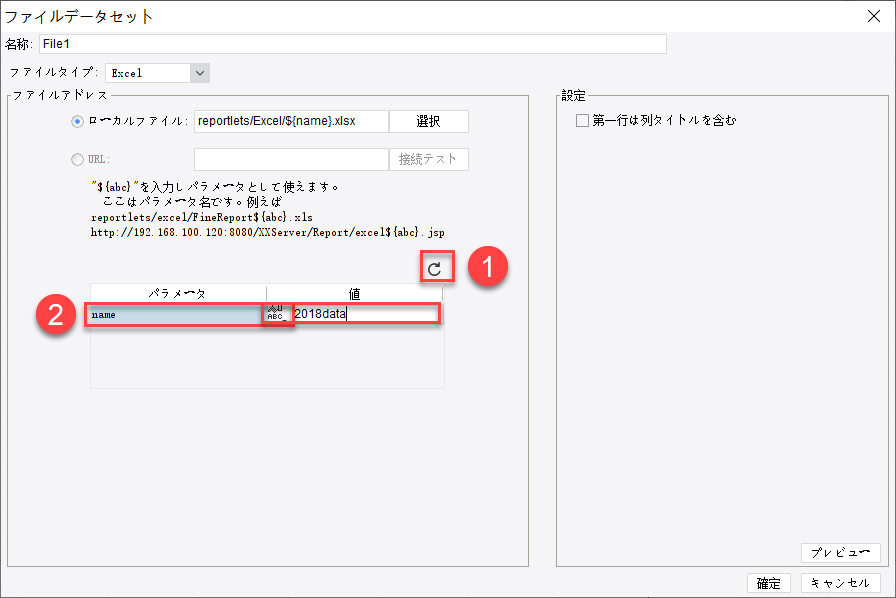This screenshot has height=598, width=896.
Task: Click the X to close the dialog
Action: point(875,16)
